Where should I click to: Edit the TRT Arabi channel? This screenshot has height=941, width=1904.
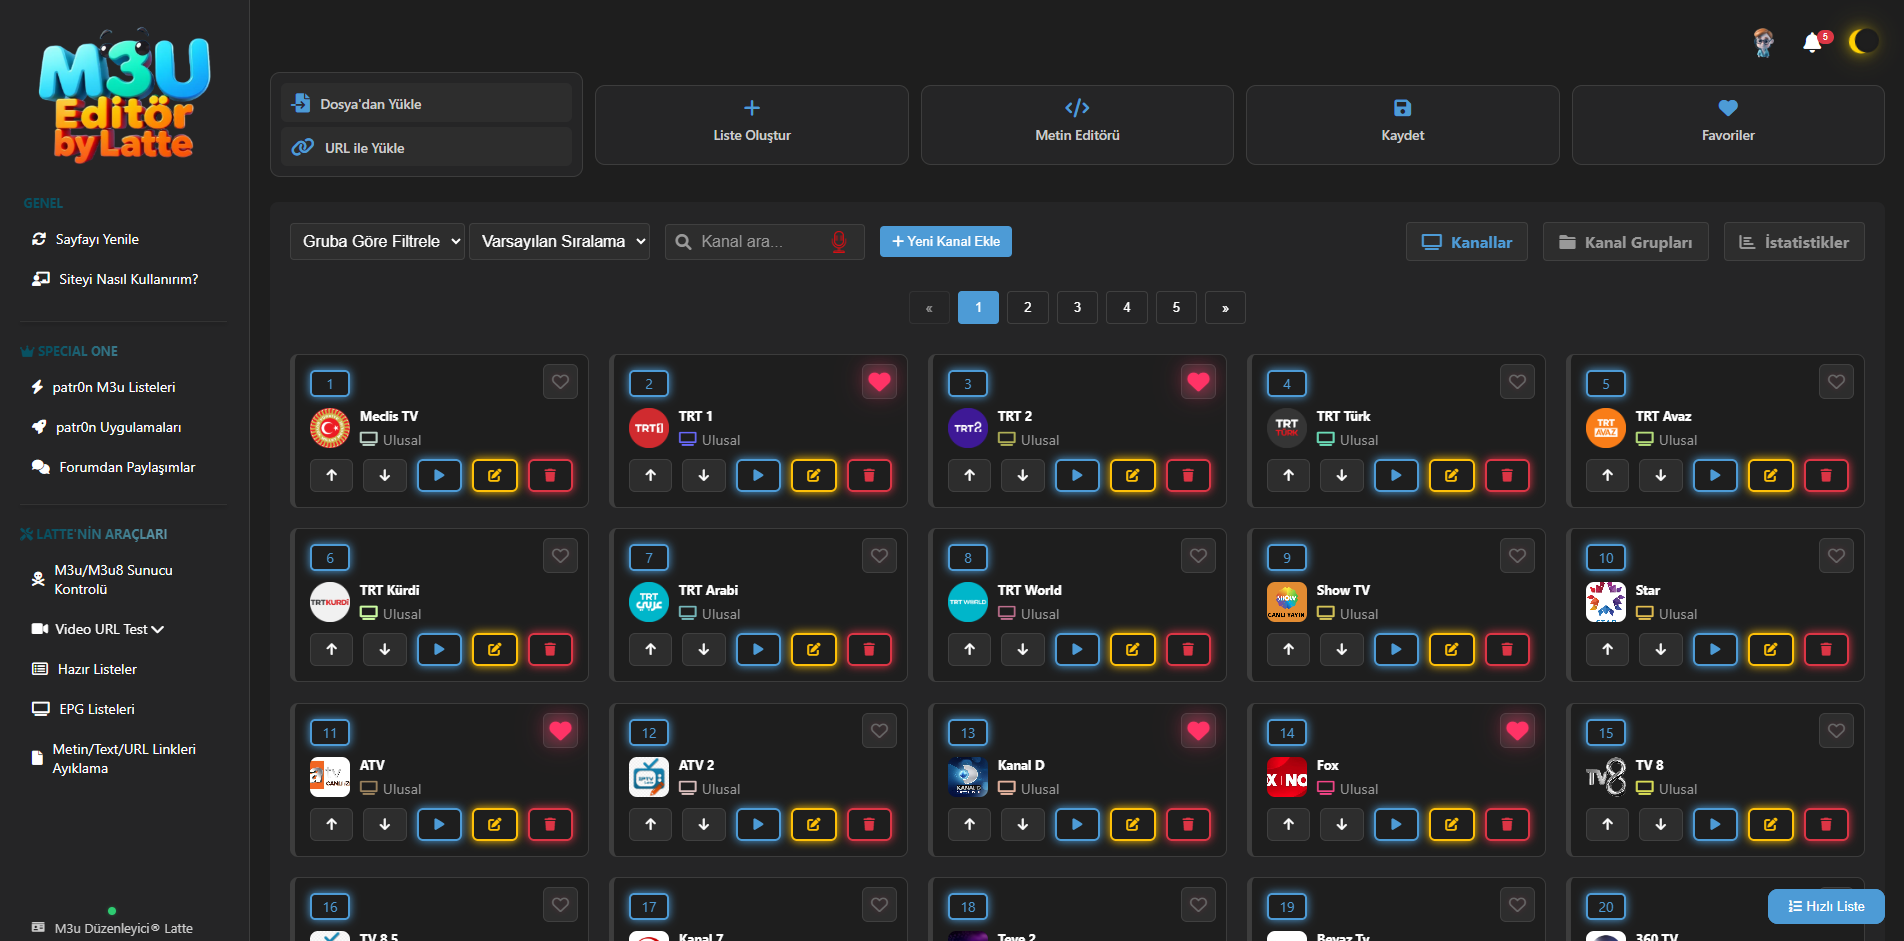point(813,649)
